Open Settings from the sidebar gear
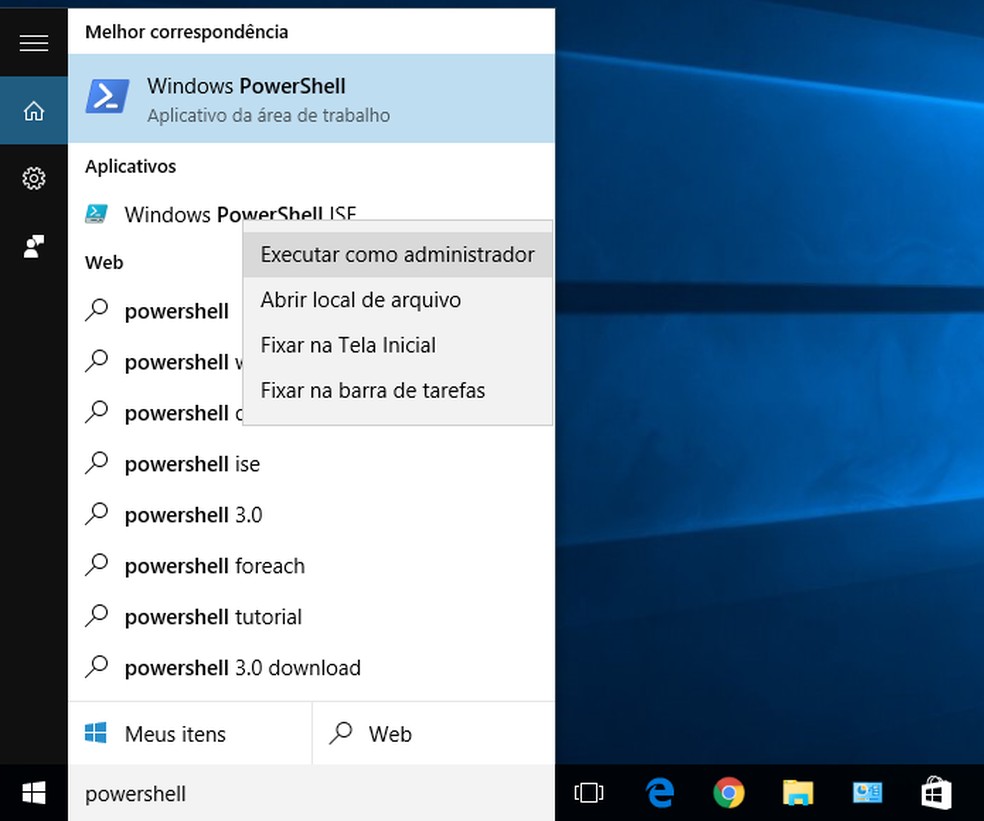The height and width of the screenshot is (821, 984). click(33, 178)
